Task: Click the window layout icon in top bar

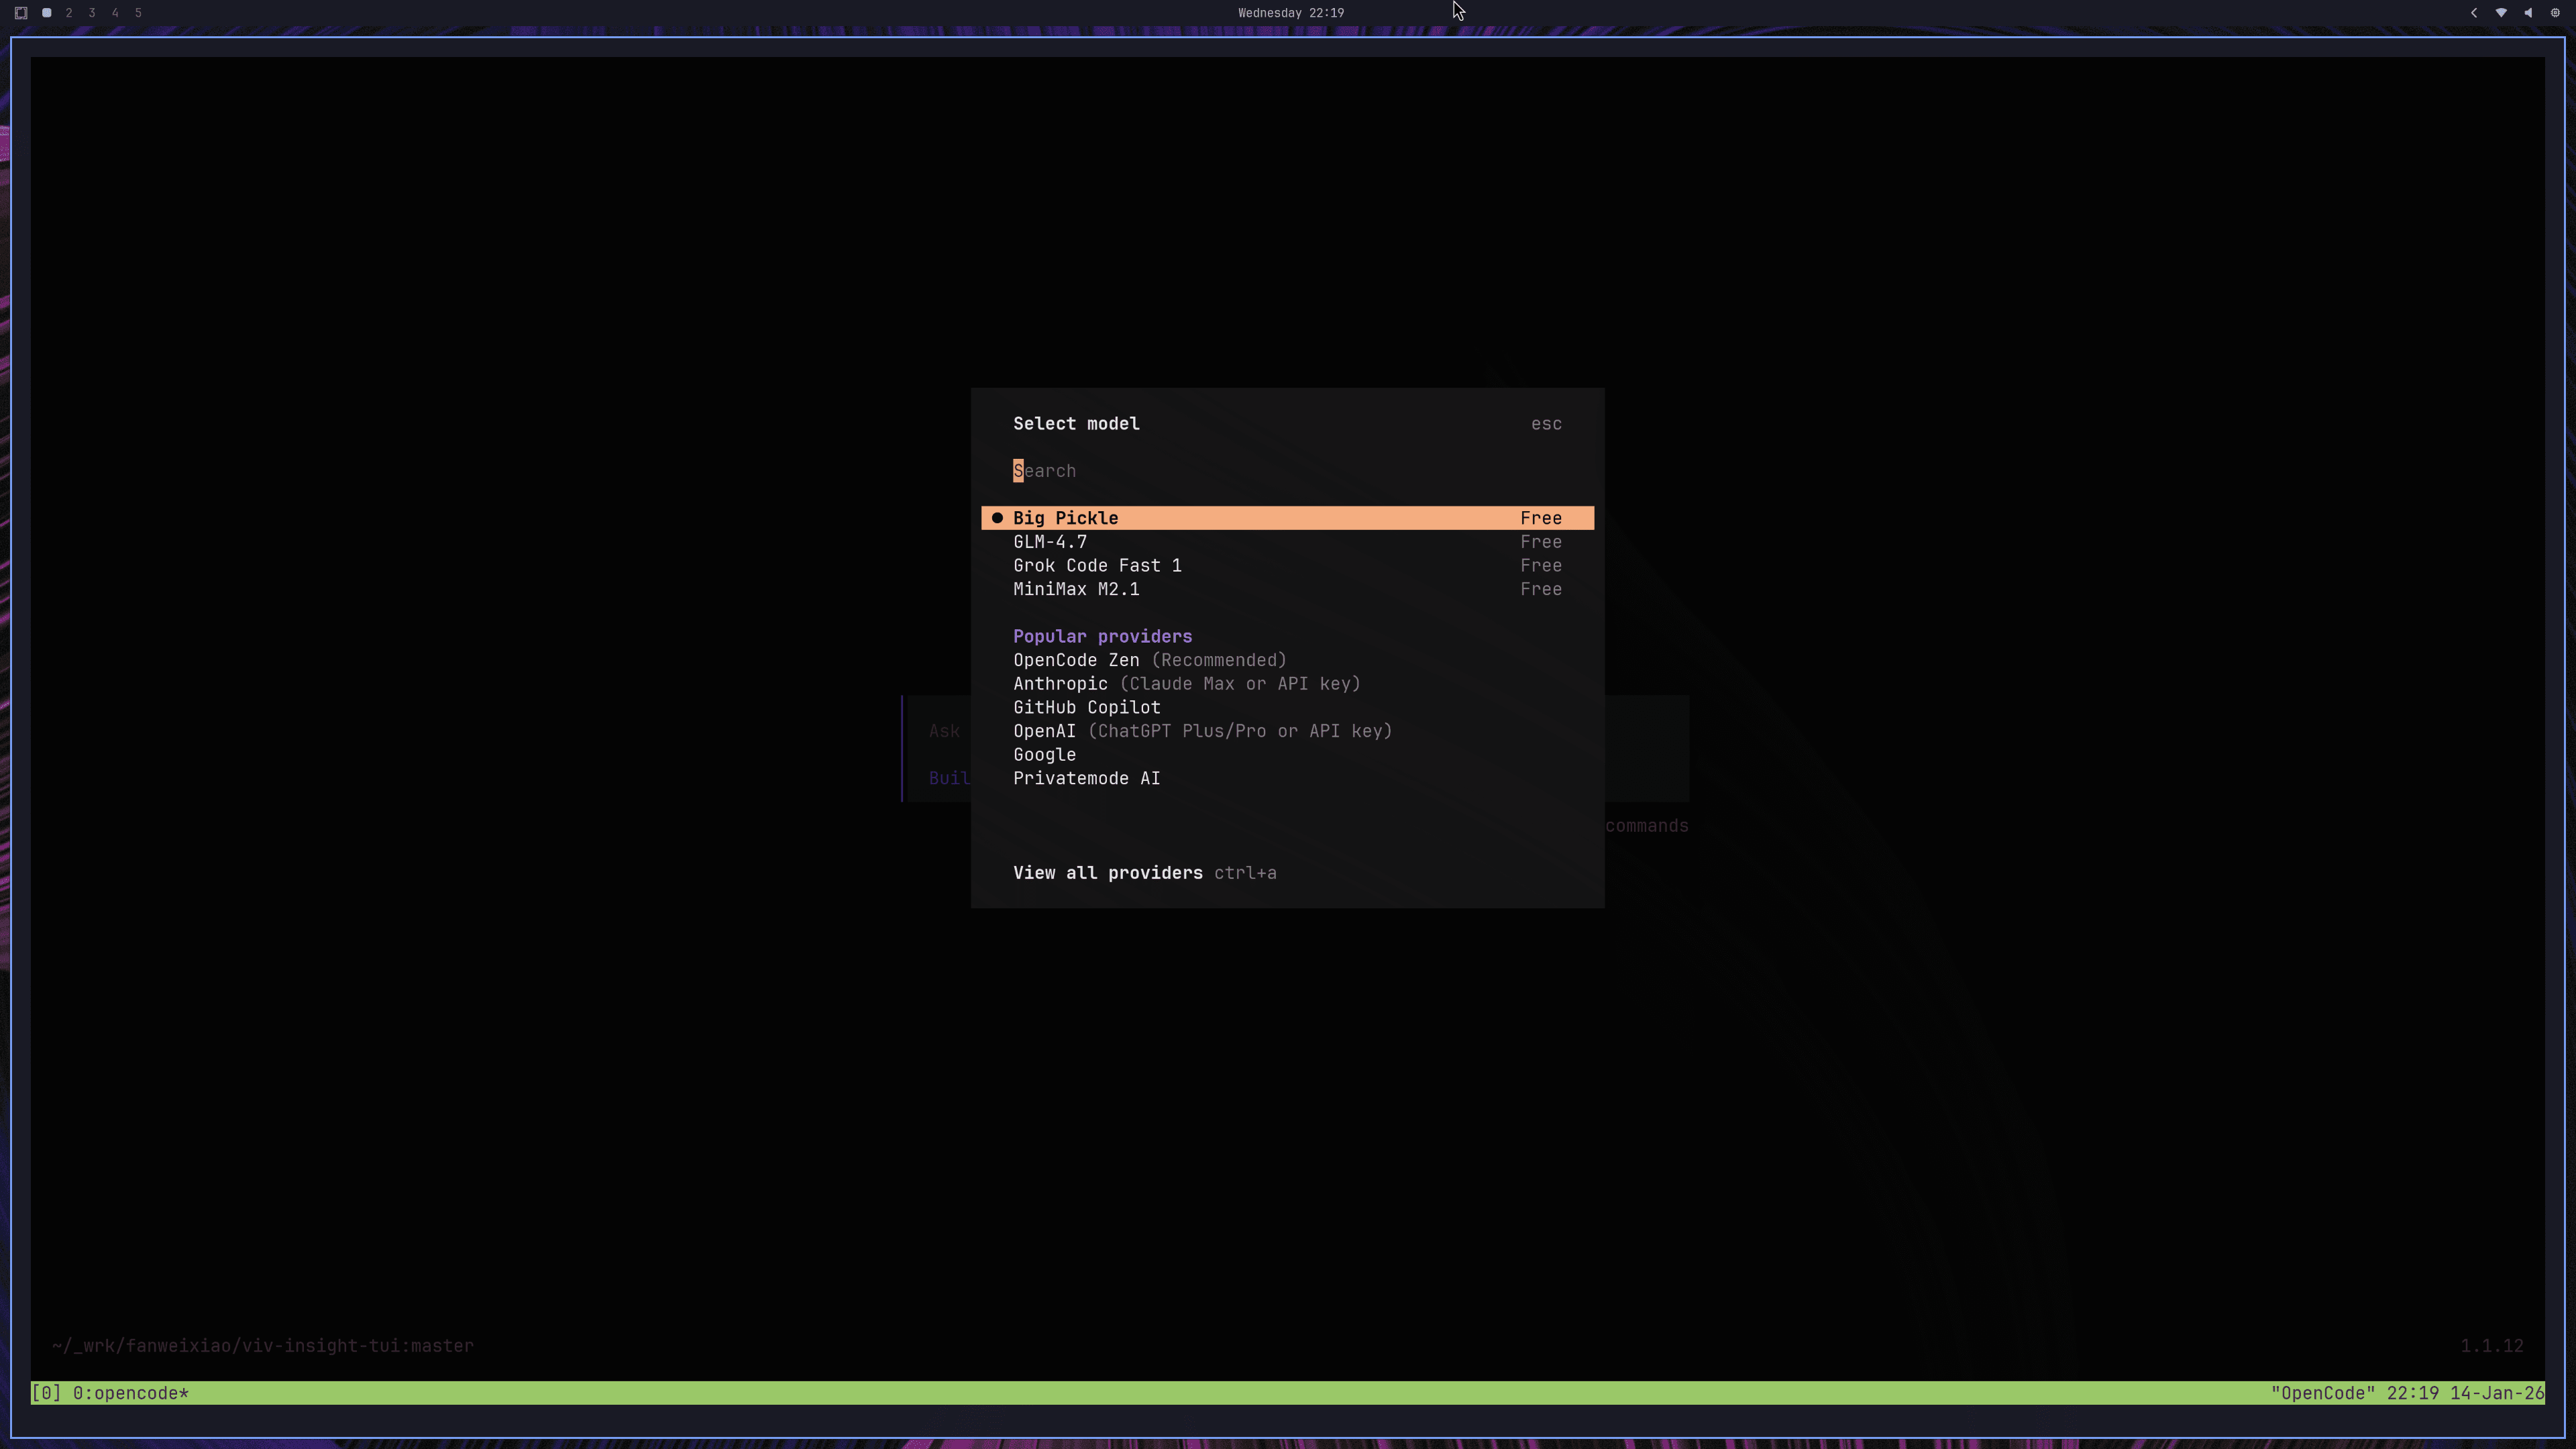Action: [21, 13]
